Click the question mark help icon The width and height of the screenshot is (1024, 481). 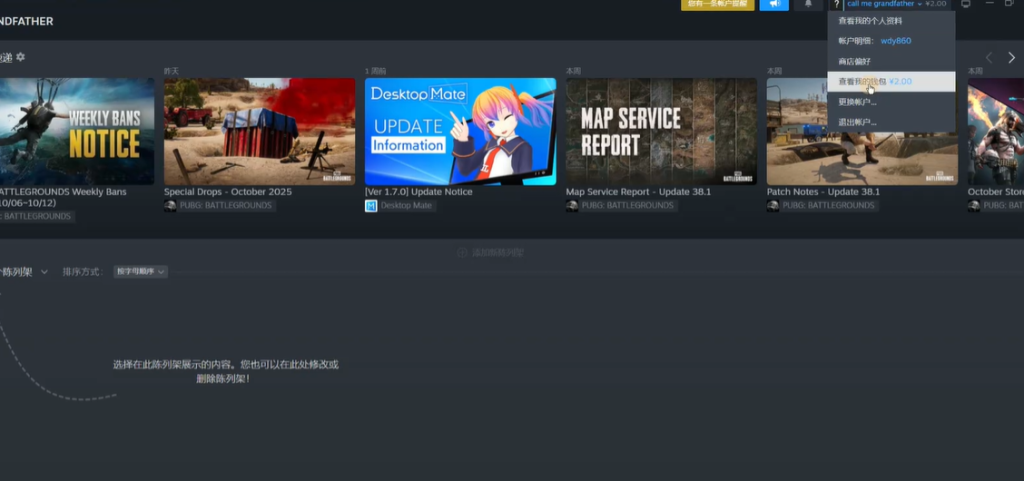[x=836, y=5]
